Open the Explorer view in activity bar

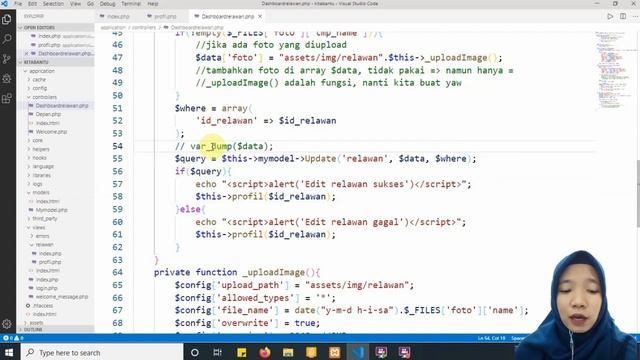tap(7, 19)
